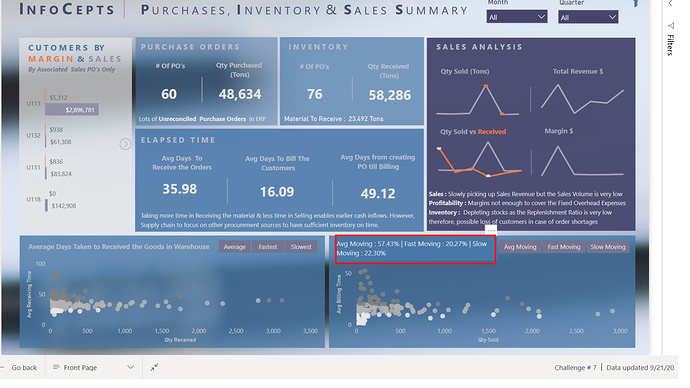Select the Fastest toggle button
This screenshot has width=690, height=388.
268,247
